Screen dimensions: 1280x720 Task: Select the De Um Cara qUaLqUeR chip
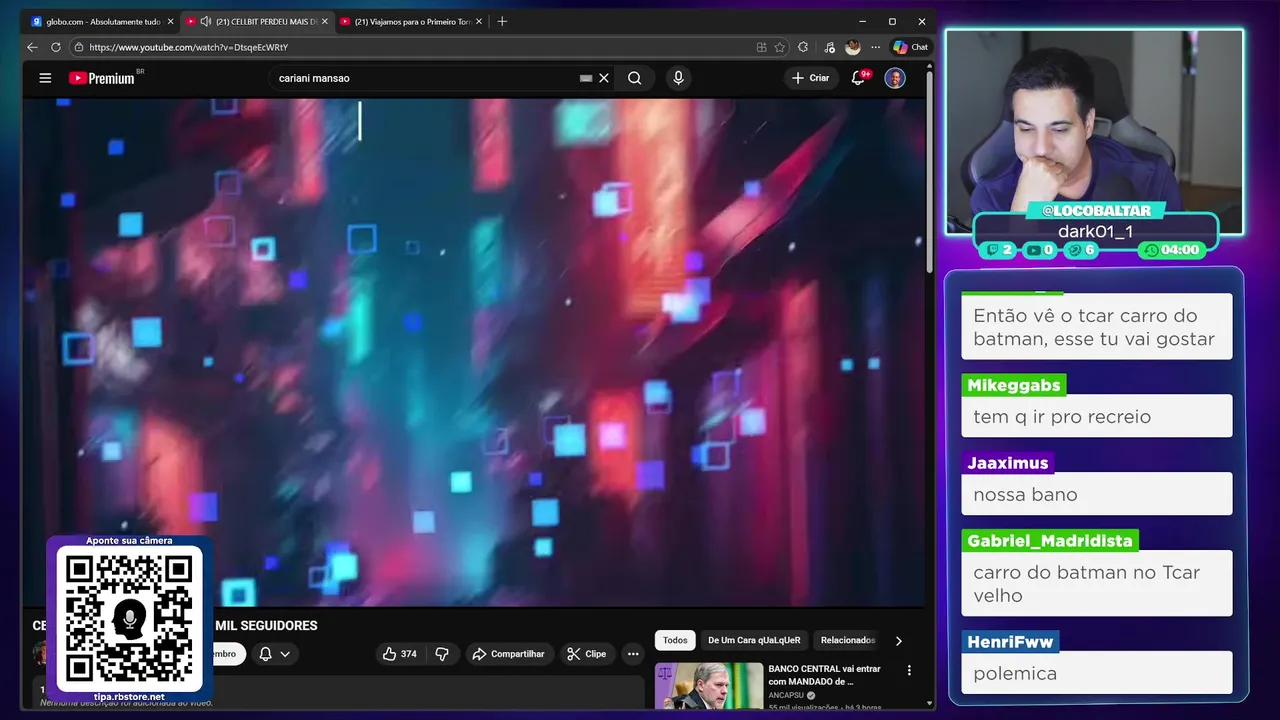click(x=754, y=640)
